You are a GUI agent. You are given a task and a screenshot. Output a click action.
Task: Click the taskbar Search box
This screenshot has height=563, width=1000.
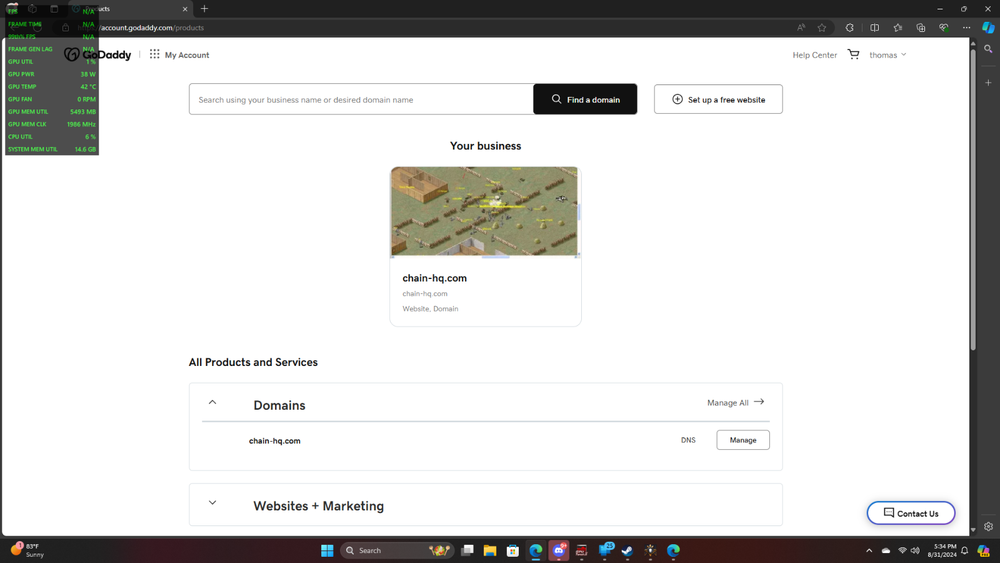click(397, 550)
